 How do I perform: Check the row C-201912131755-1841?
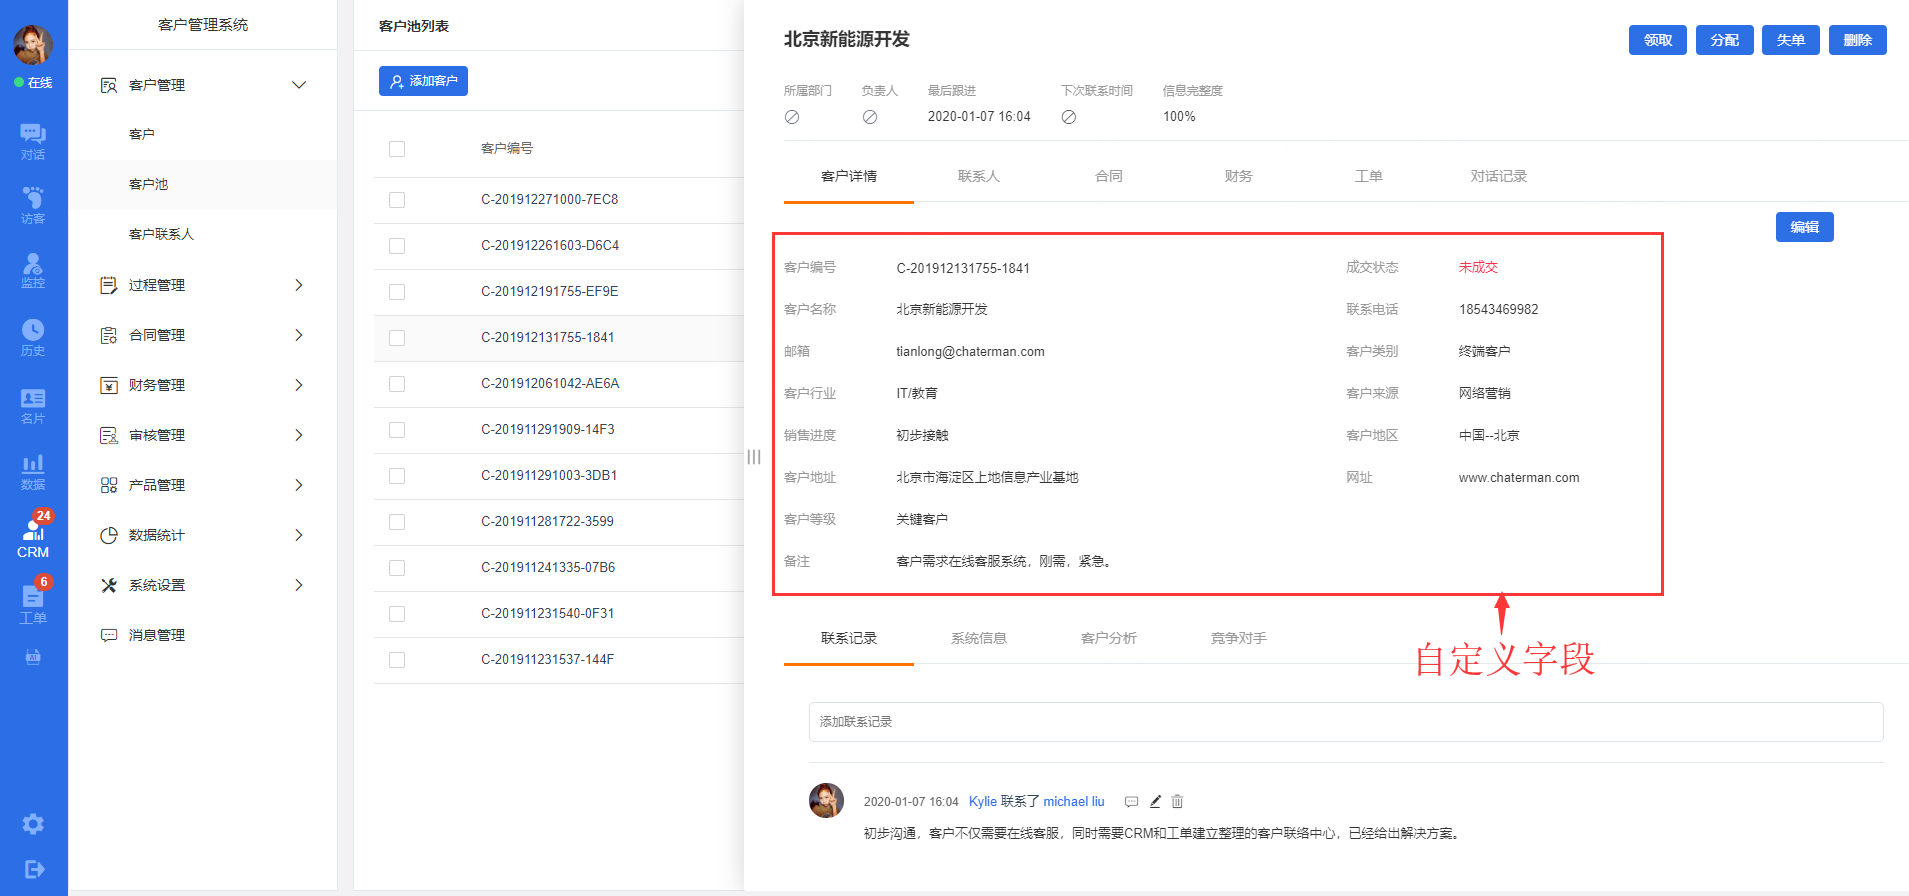point(397,338)
